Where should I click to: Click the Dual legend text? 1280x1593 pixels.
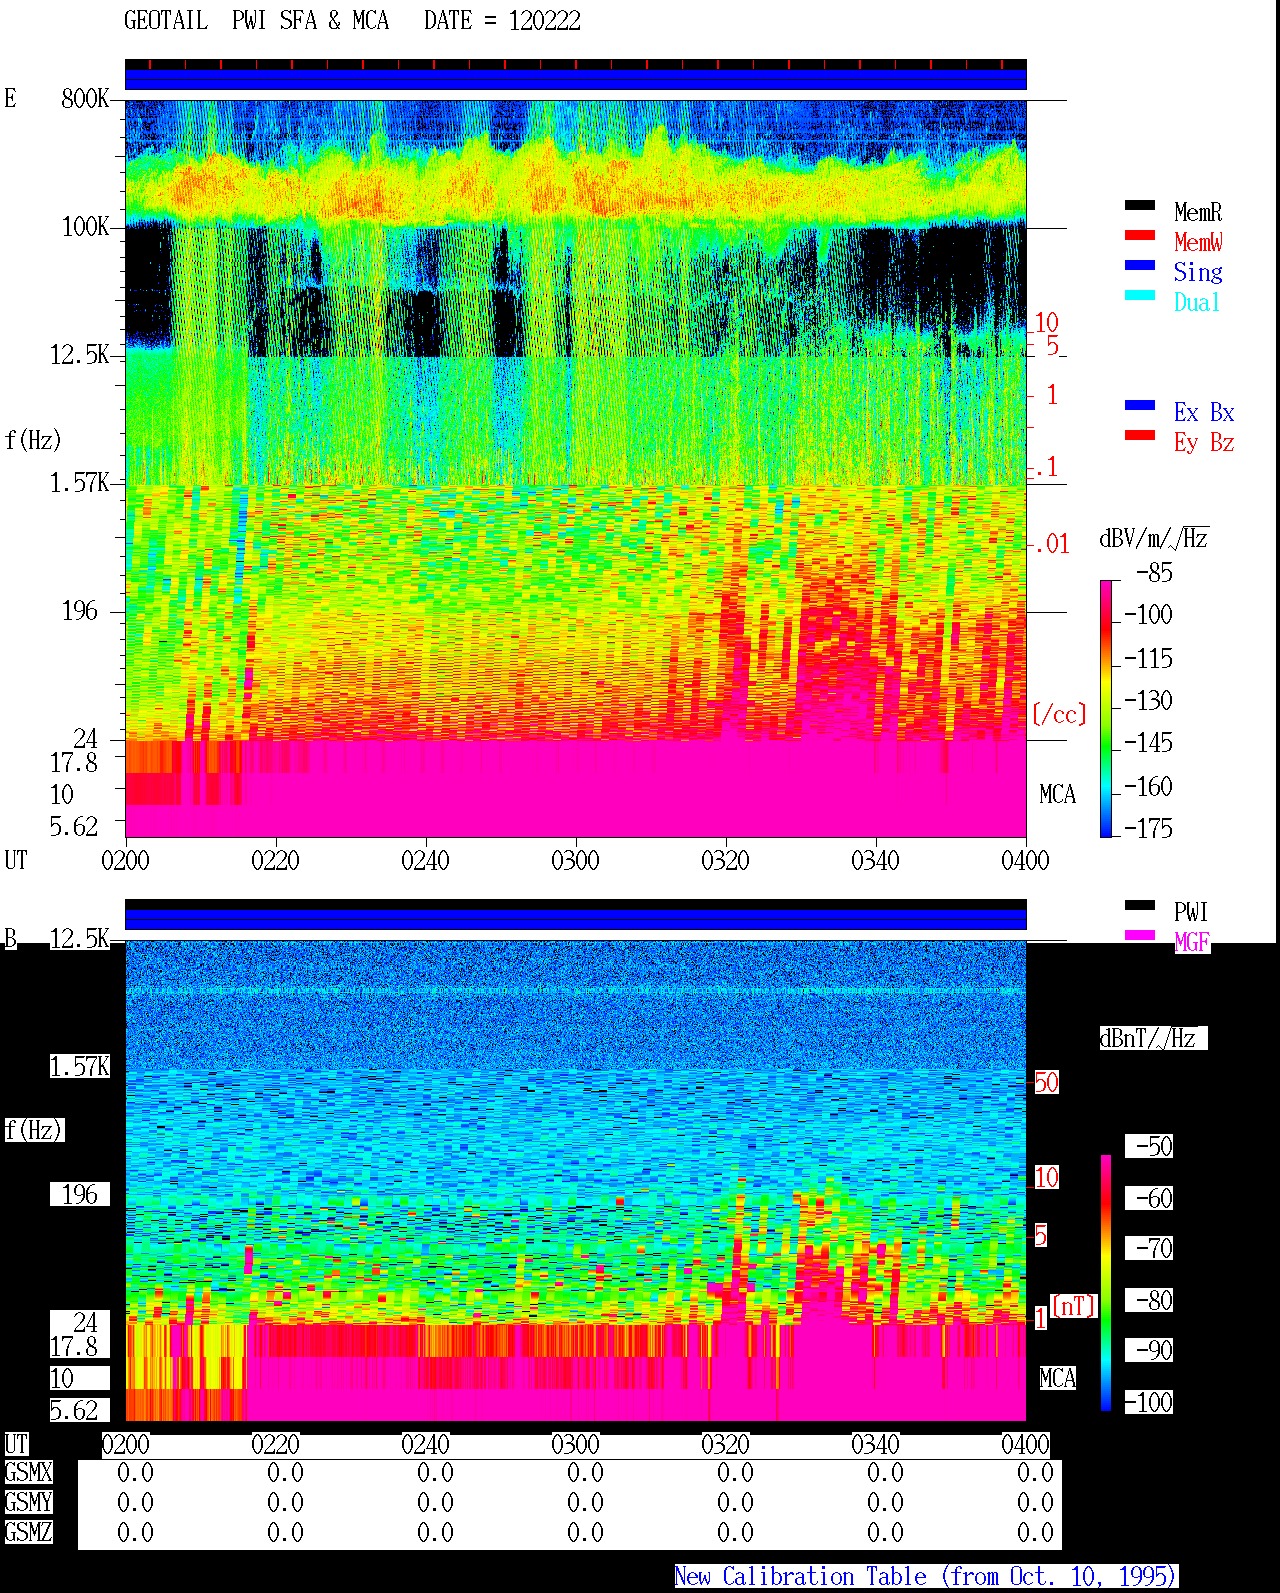coord(1197,302)
